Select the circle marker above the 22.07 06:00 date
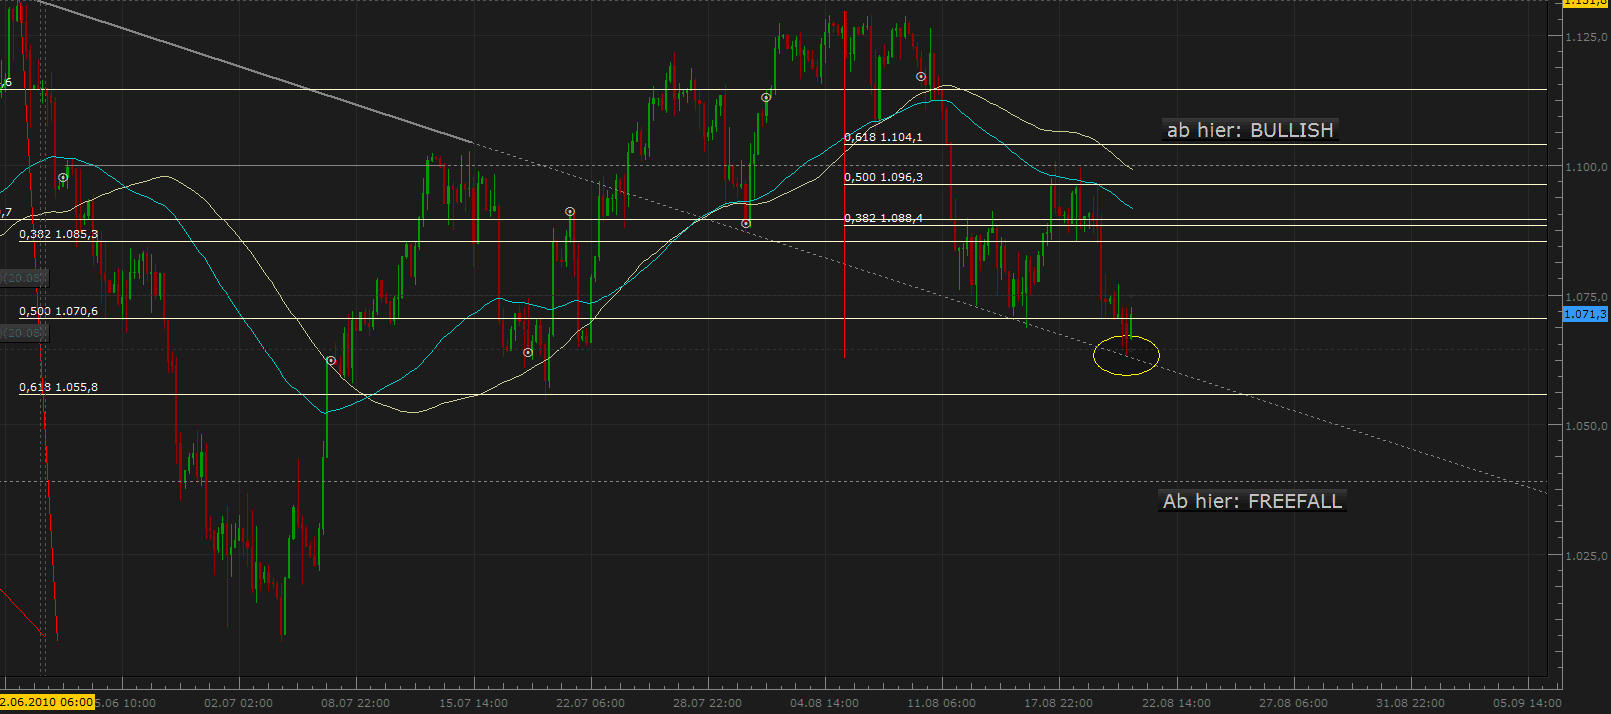 (570, 212)
